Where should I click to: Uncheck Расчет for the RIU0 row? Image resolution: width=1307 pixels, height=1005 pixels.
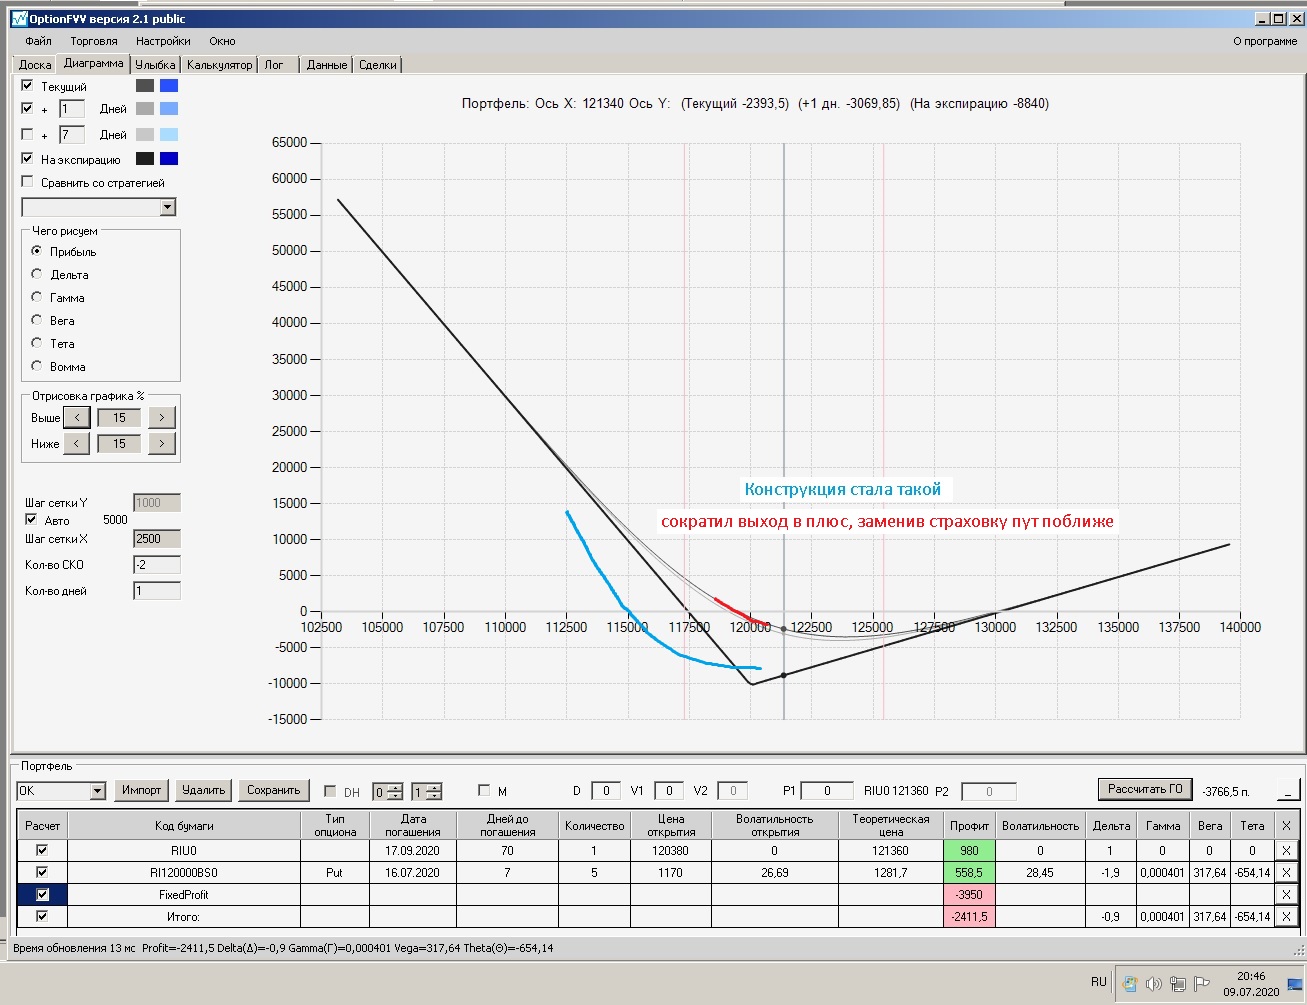coord(42,850)
